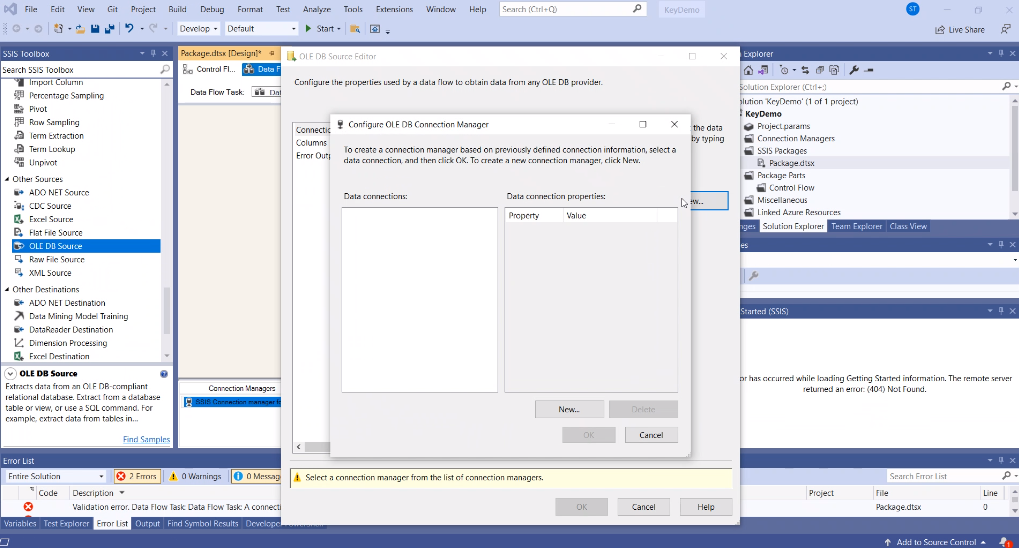Click the Save All toolbar icon
1019x548 pixels.
(109, 29)
